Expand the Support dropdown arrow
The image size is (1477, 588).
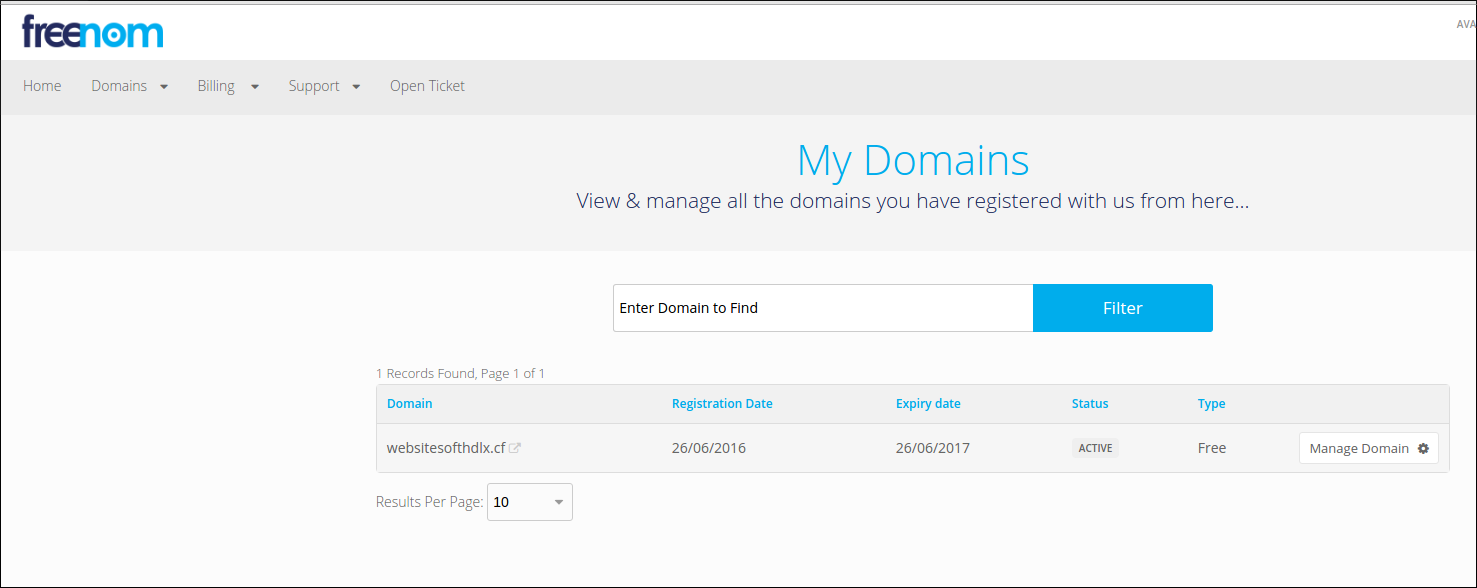[356, 87]
